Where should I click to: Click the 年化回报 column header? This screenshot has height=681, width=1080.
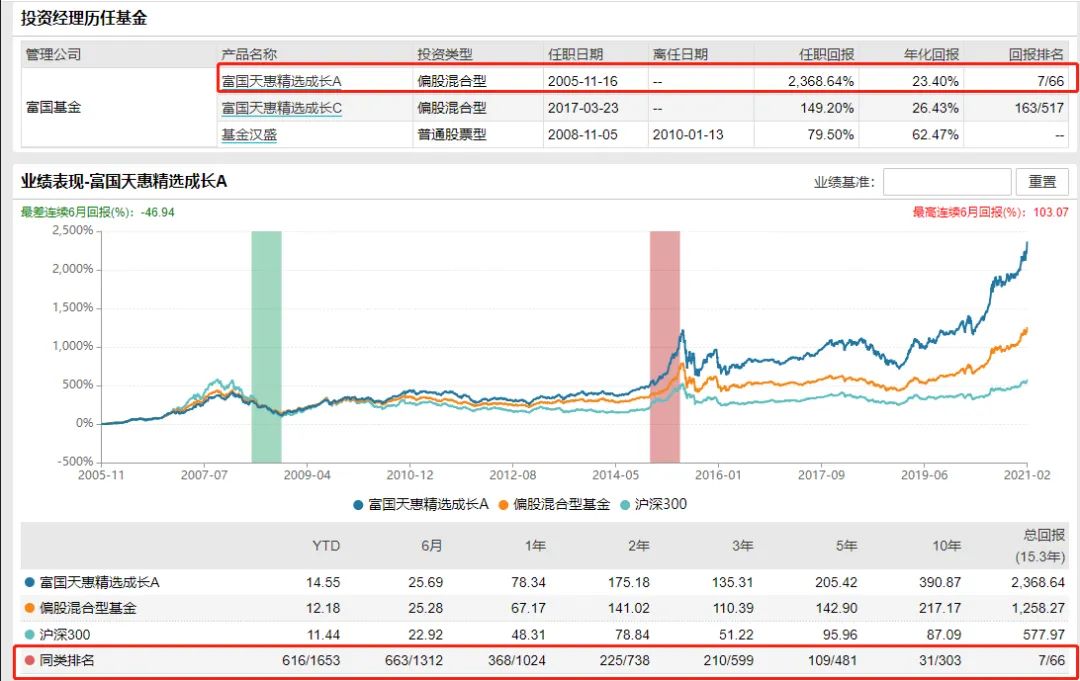pos(932,54)
